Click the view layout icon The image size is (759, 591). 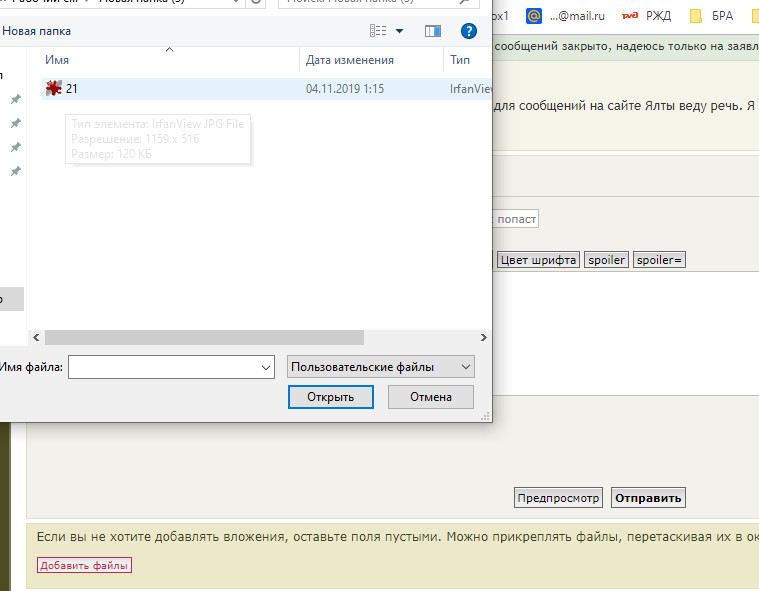coord(377,31)
